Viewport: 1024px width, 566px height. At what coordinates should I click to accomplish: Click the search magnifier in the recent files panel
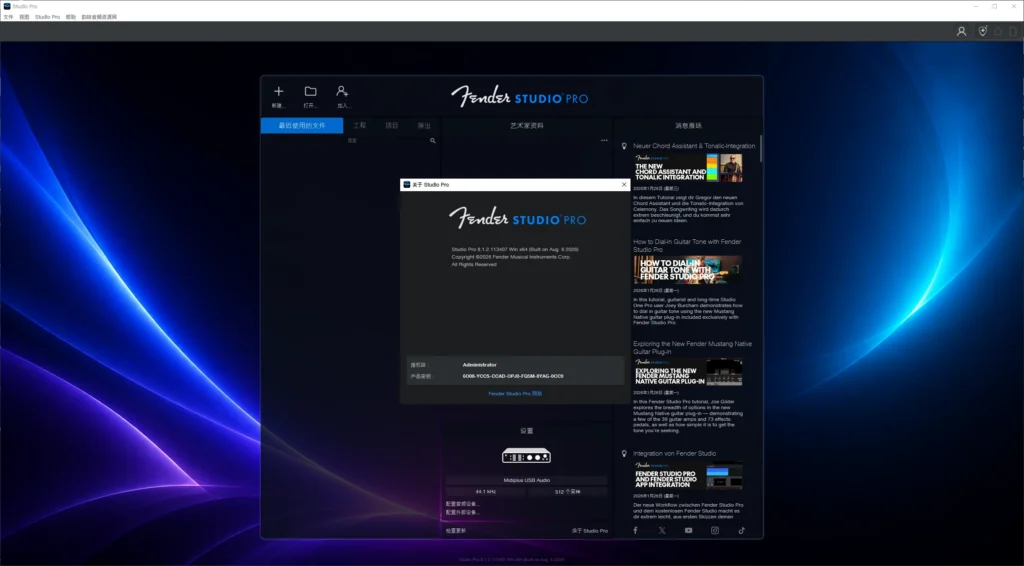coord(432,140)
